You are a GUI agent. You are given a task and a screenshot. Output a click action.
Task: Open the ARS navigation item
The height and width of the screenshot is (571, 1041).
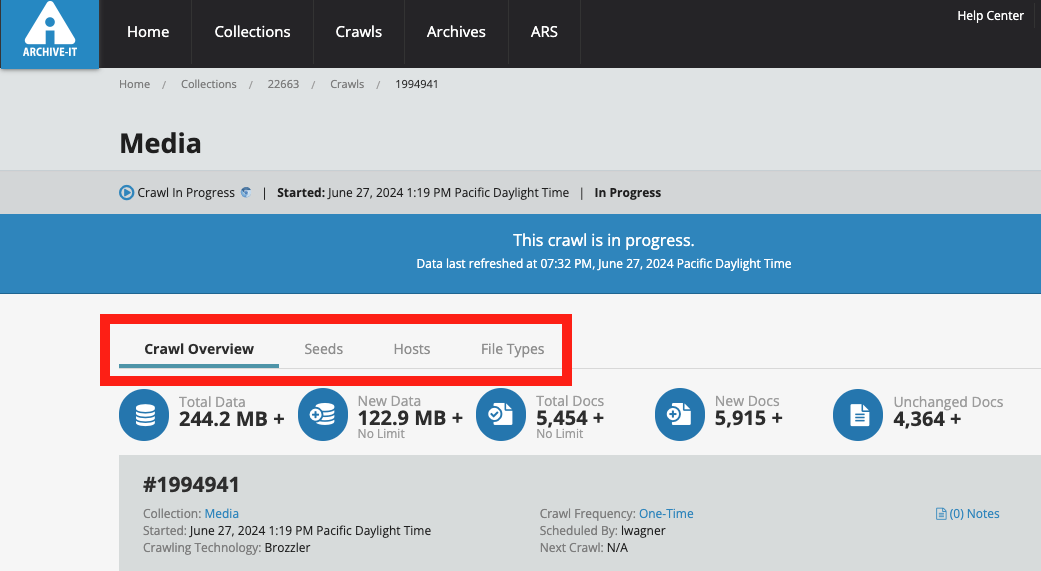tap(544, 32)
